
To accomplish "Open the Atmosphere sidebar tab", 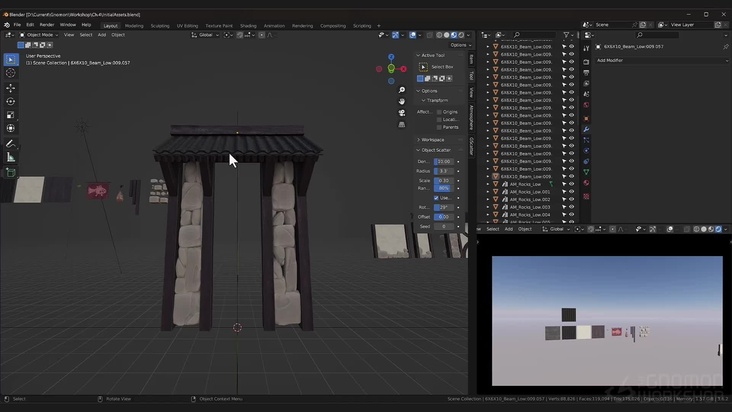I will (472, 117).
